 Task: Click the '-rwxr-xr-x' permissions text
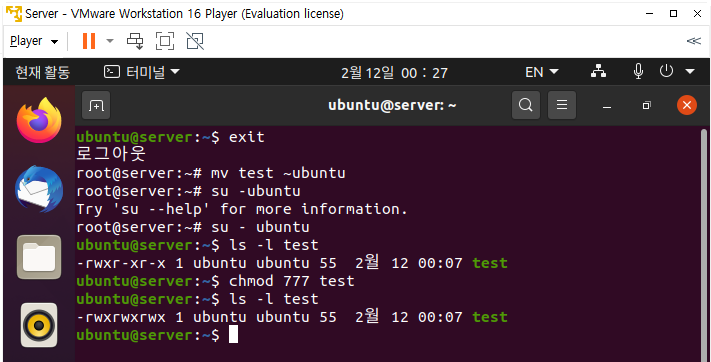click(121, 263)
